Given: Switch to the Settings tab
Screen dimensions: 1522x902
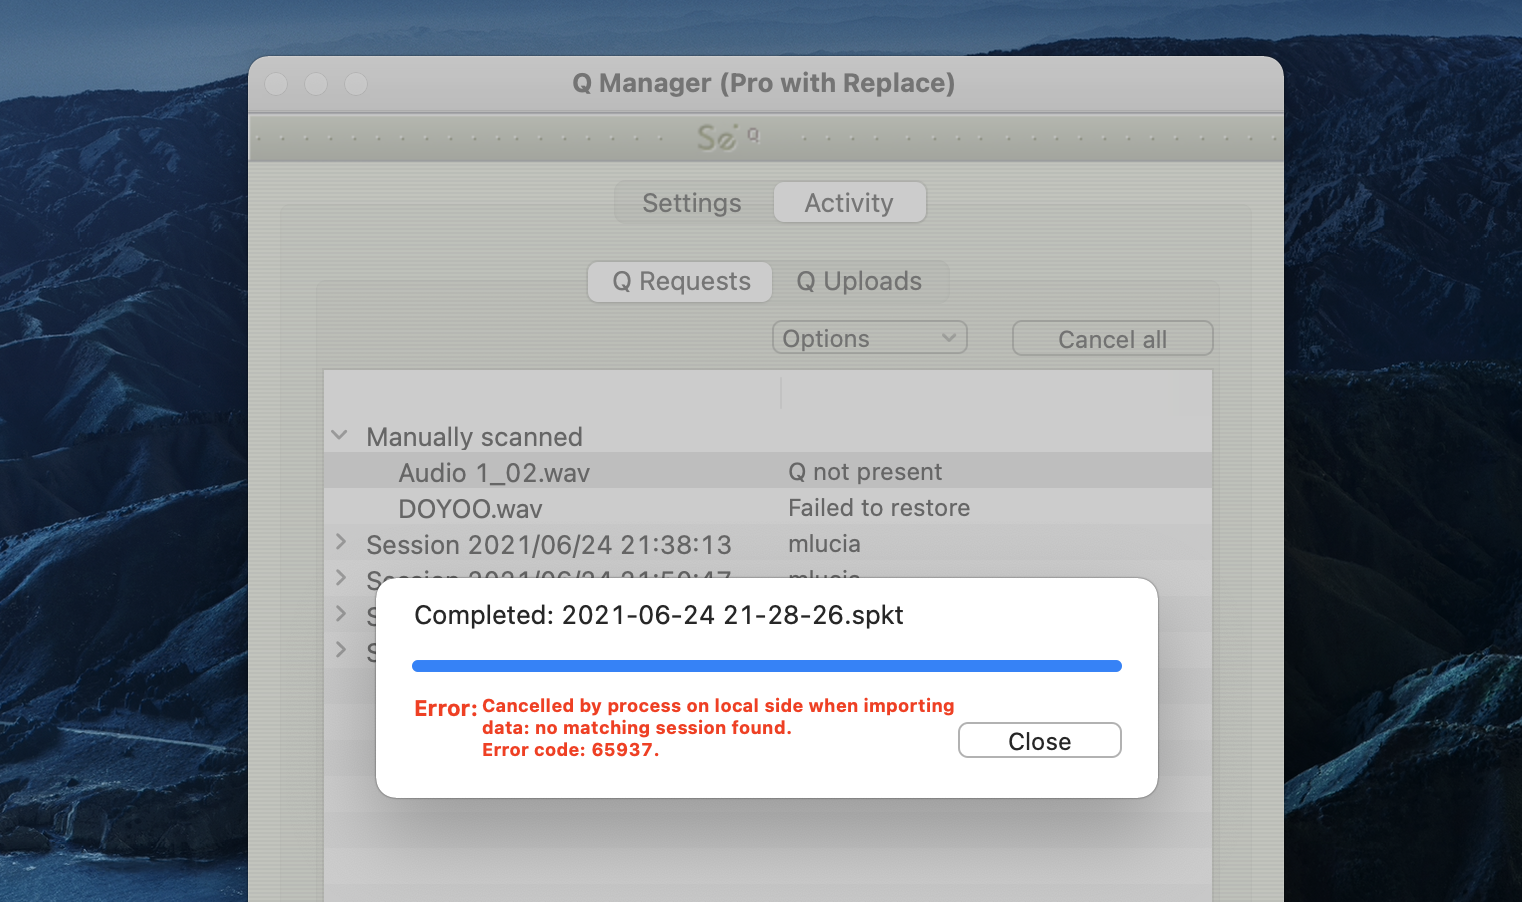Looking at the screenshot, I should click(692, 203).
